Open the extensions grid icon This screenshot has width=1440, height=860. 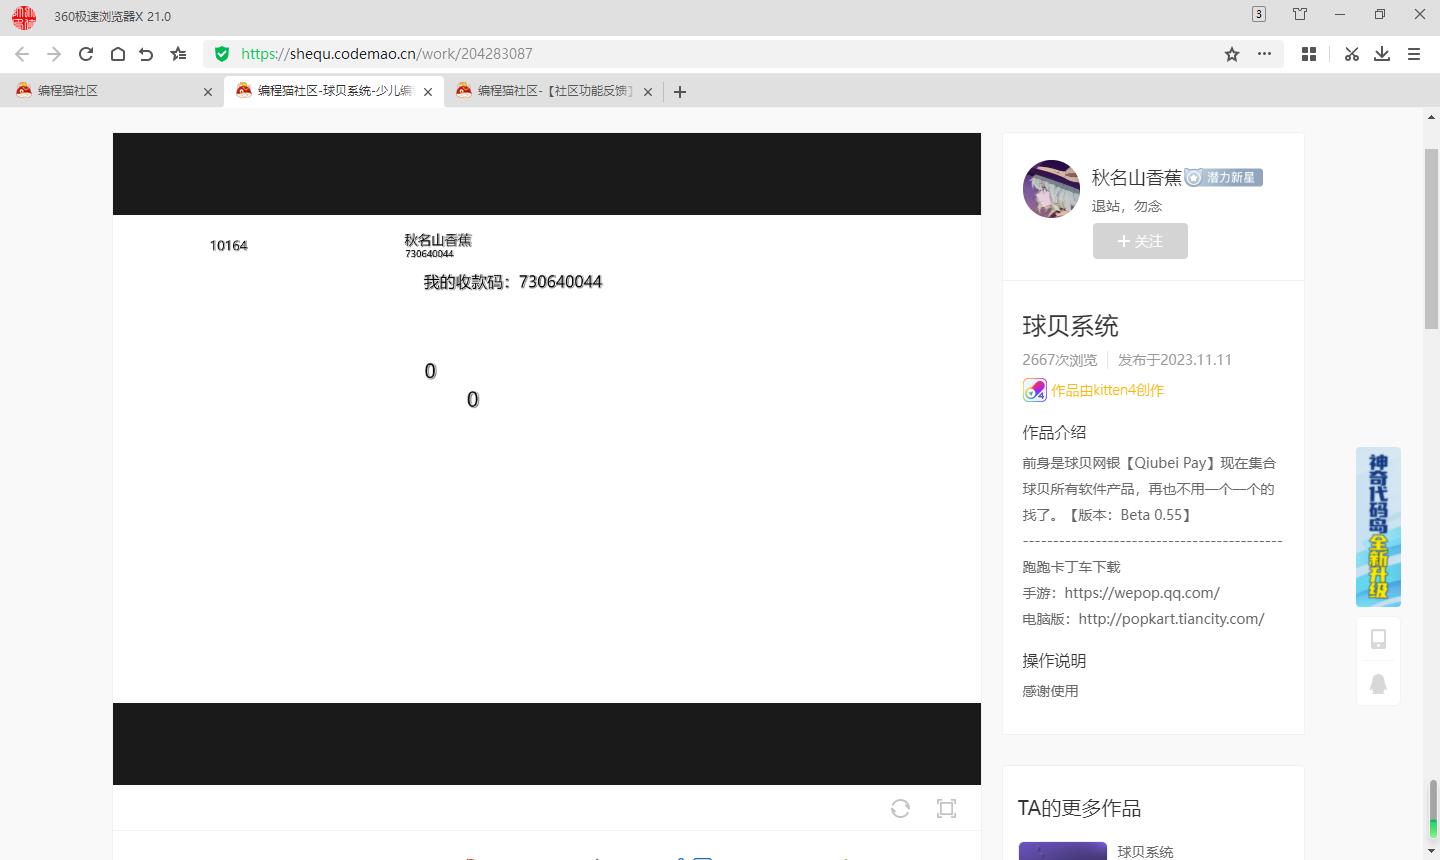click(1308, 54)
